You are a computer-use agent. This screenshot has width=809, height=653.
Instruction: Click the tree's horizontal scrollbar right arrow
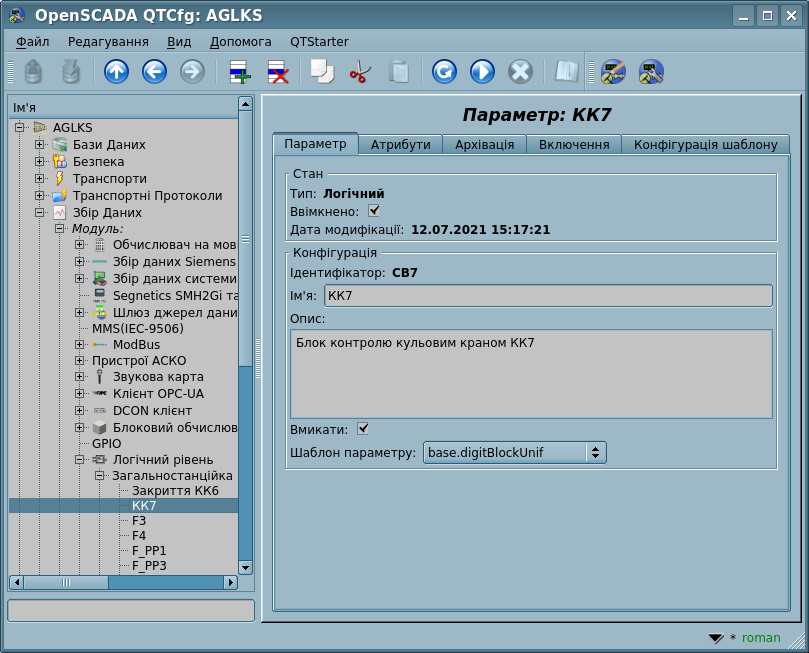tap(230, 582)
